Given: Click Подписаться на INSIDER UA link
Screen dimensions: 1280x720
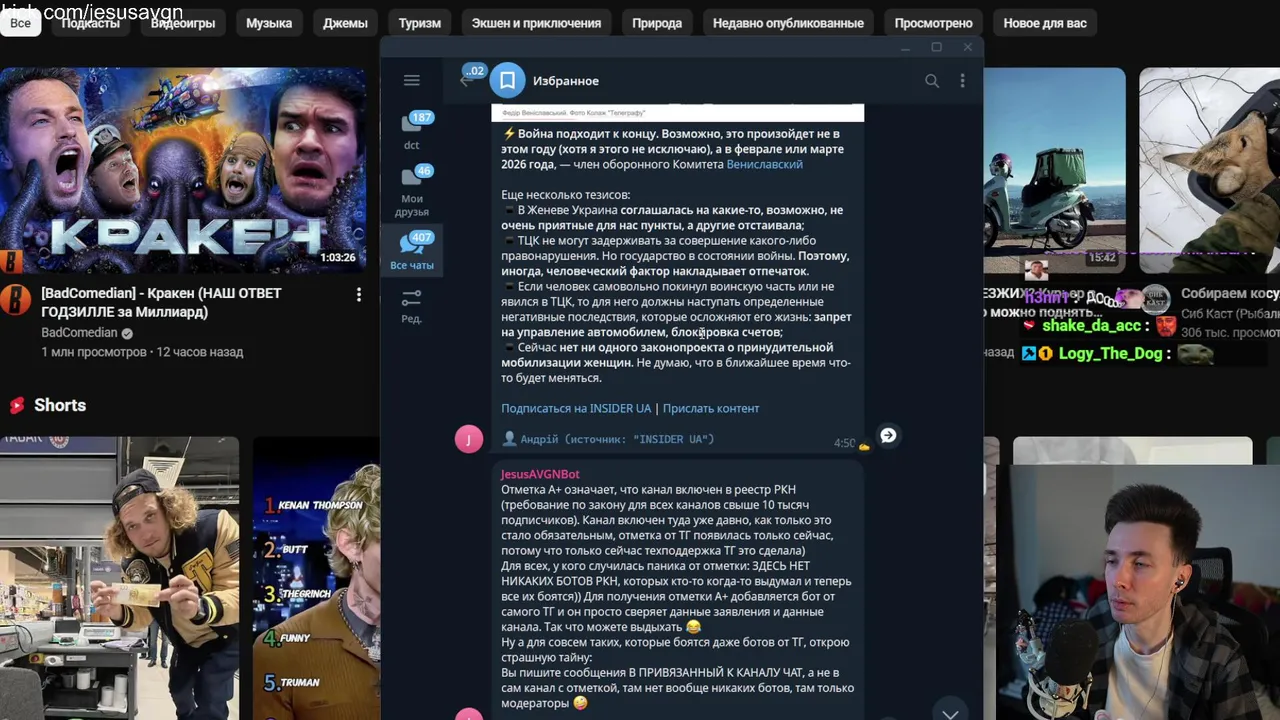Looking at the screenshot, I should pyautogui.click(x=576, y=408).
